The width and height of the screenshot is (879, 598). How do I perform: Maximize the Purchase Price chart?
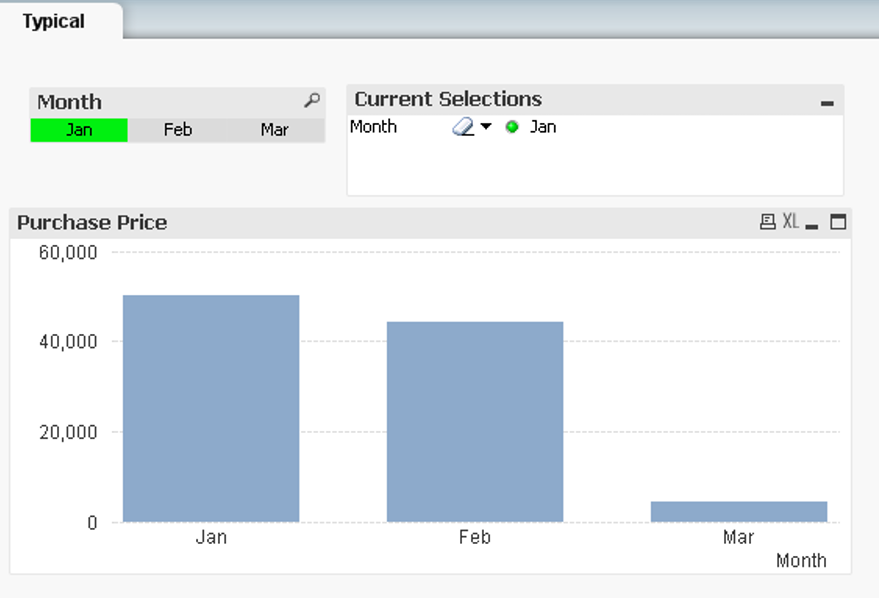point(838,222)
